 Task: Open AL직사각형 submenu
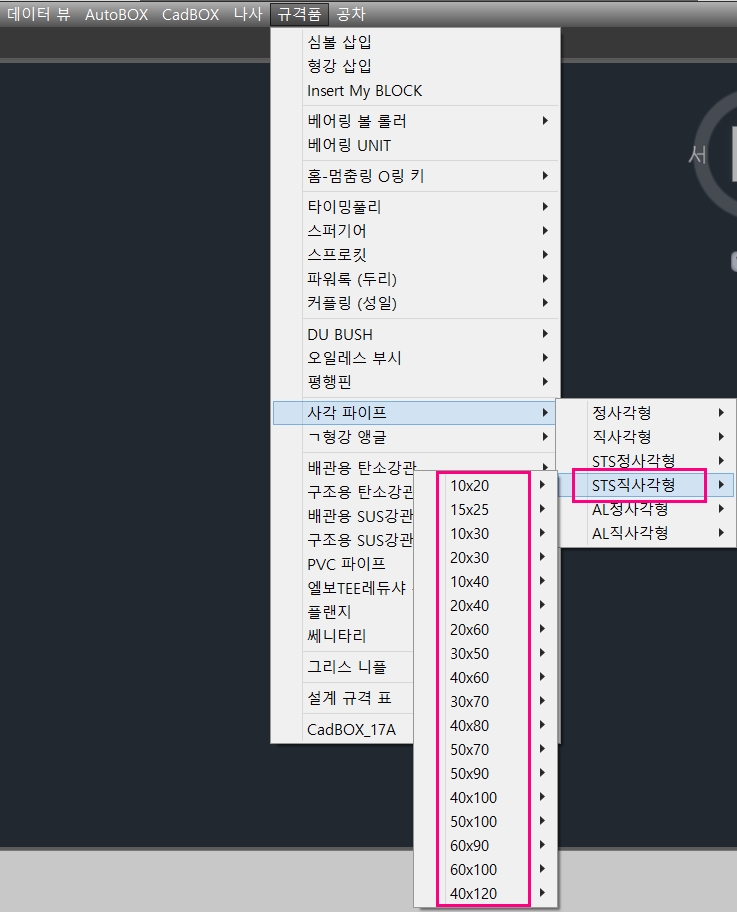(647, 533)
